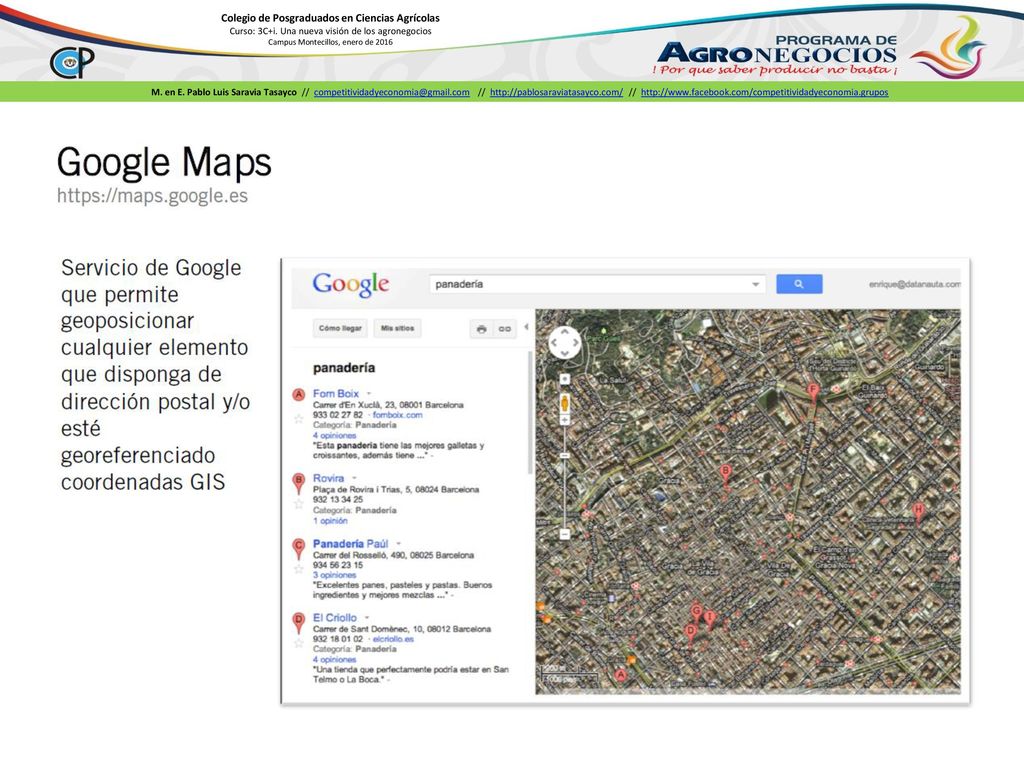1024x768 pixels.
Task: Select the Street View pegman icon
Action: [x=564, y=403]
